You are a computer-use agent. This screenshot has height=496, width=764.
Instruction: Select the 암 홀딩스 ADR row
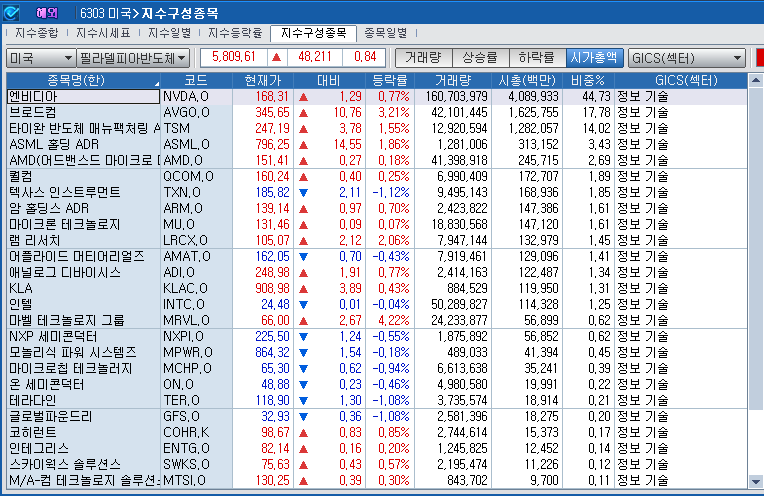pos(377,209)
